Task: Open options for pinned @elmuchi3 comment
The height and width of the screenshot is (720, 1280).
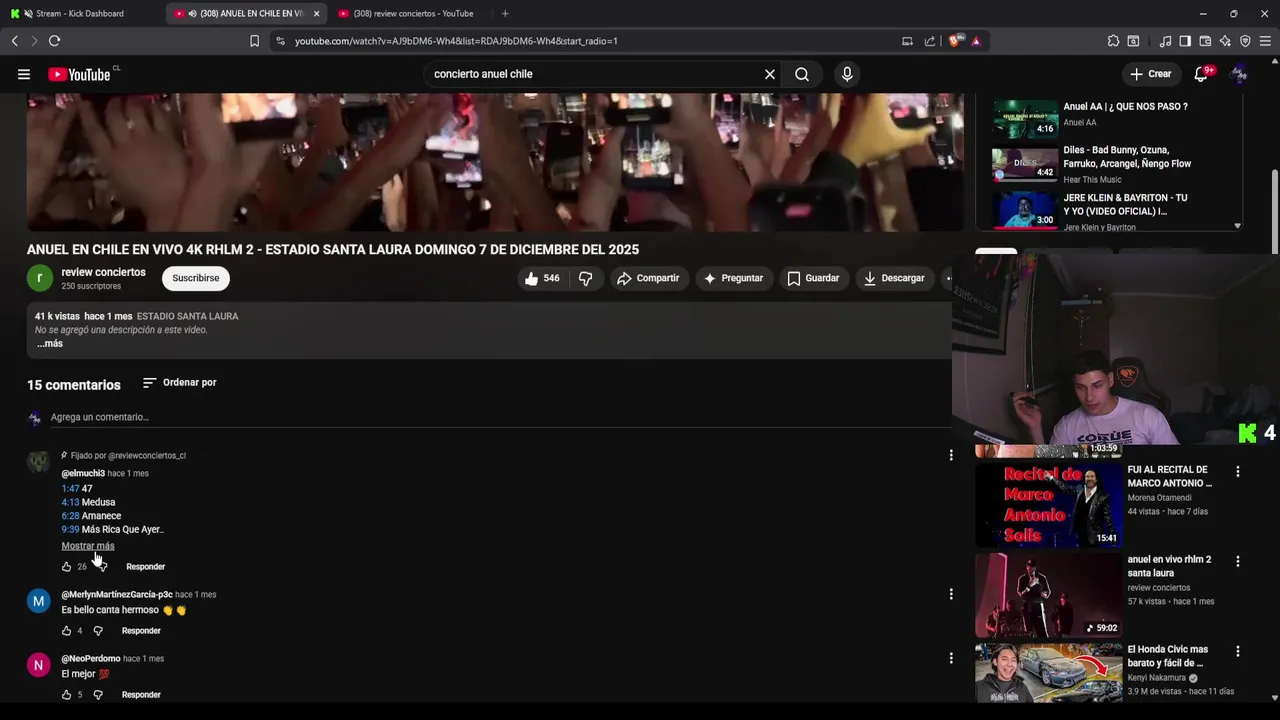Action: coord(951,455)
